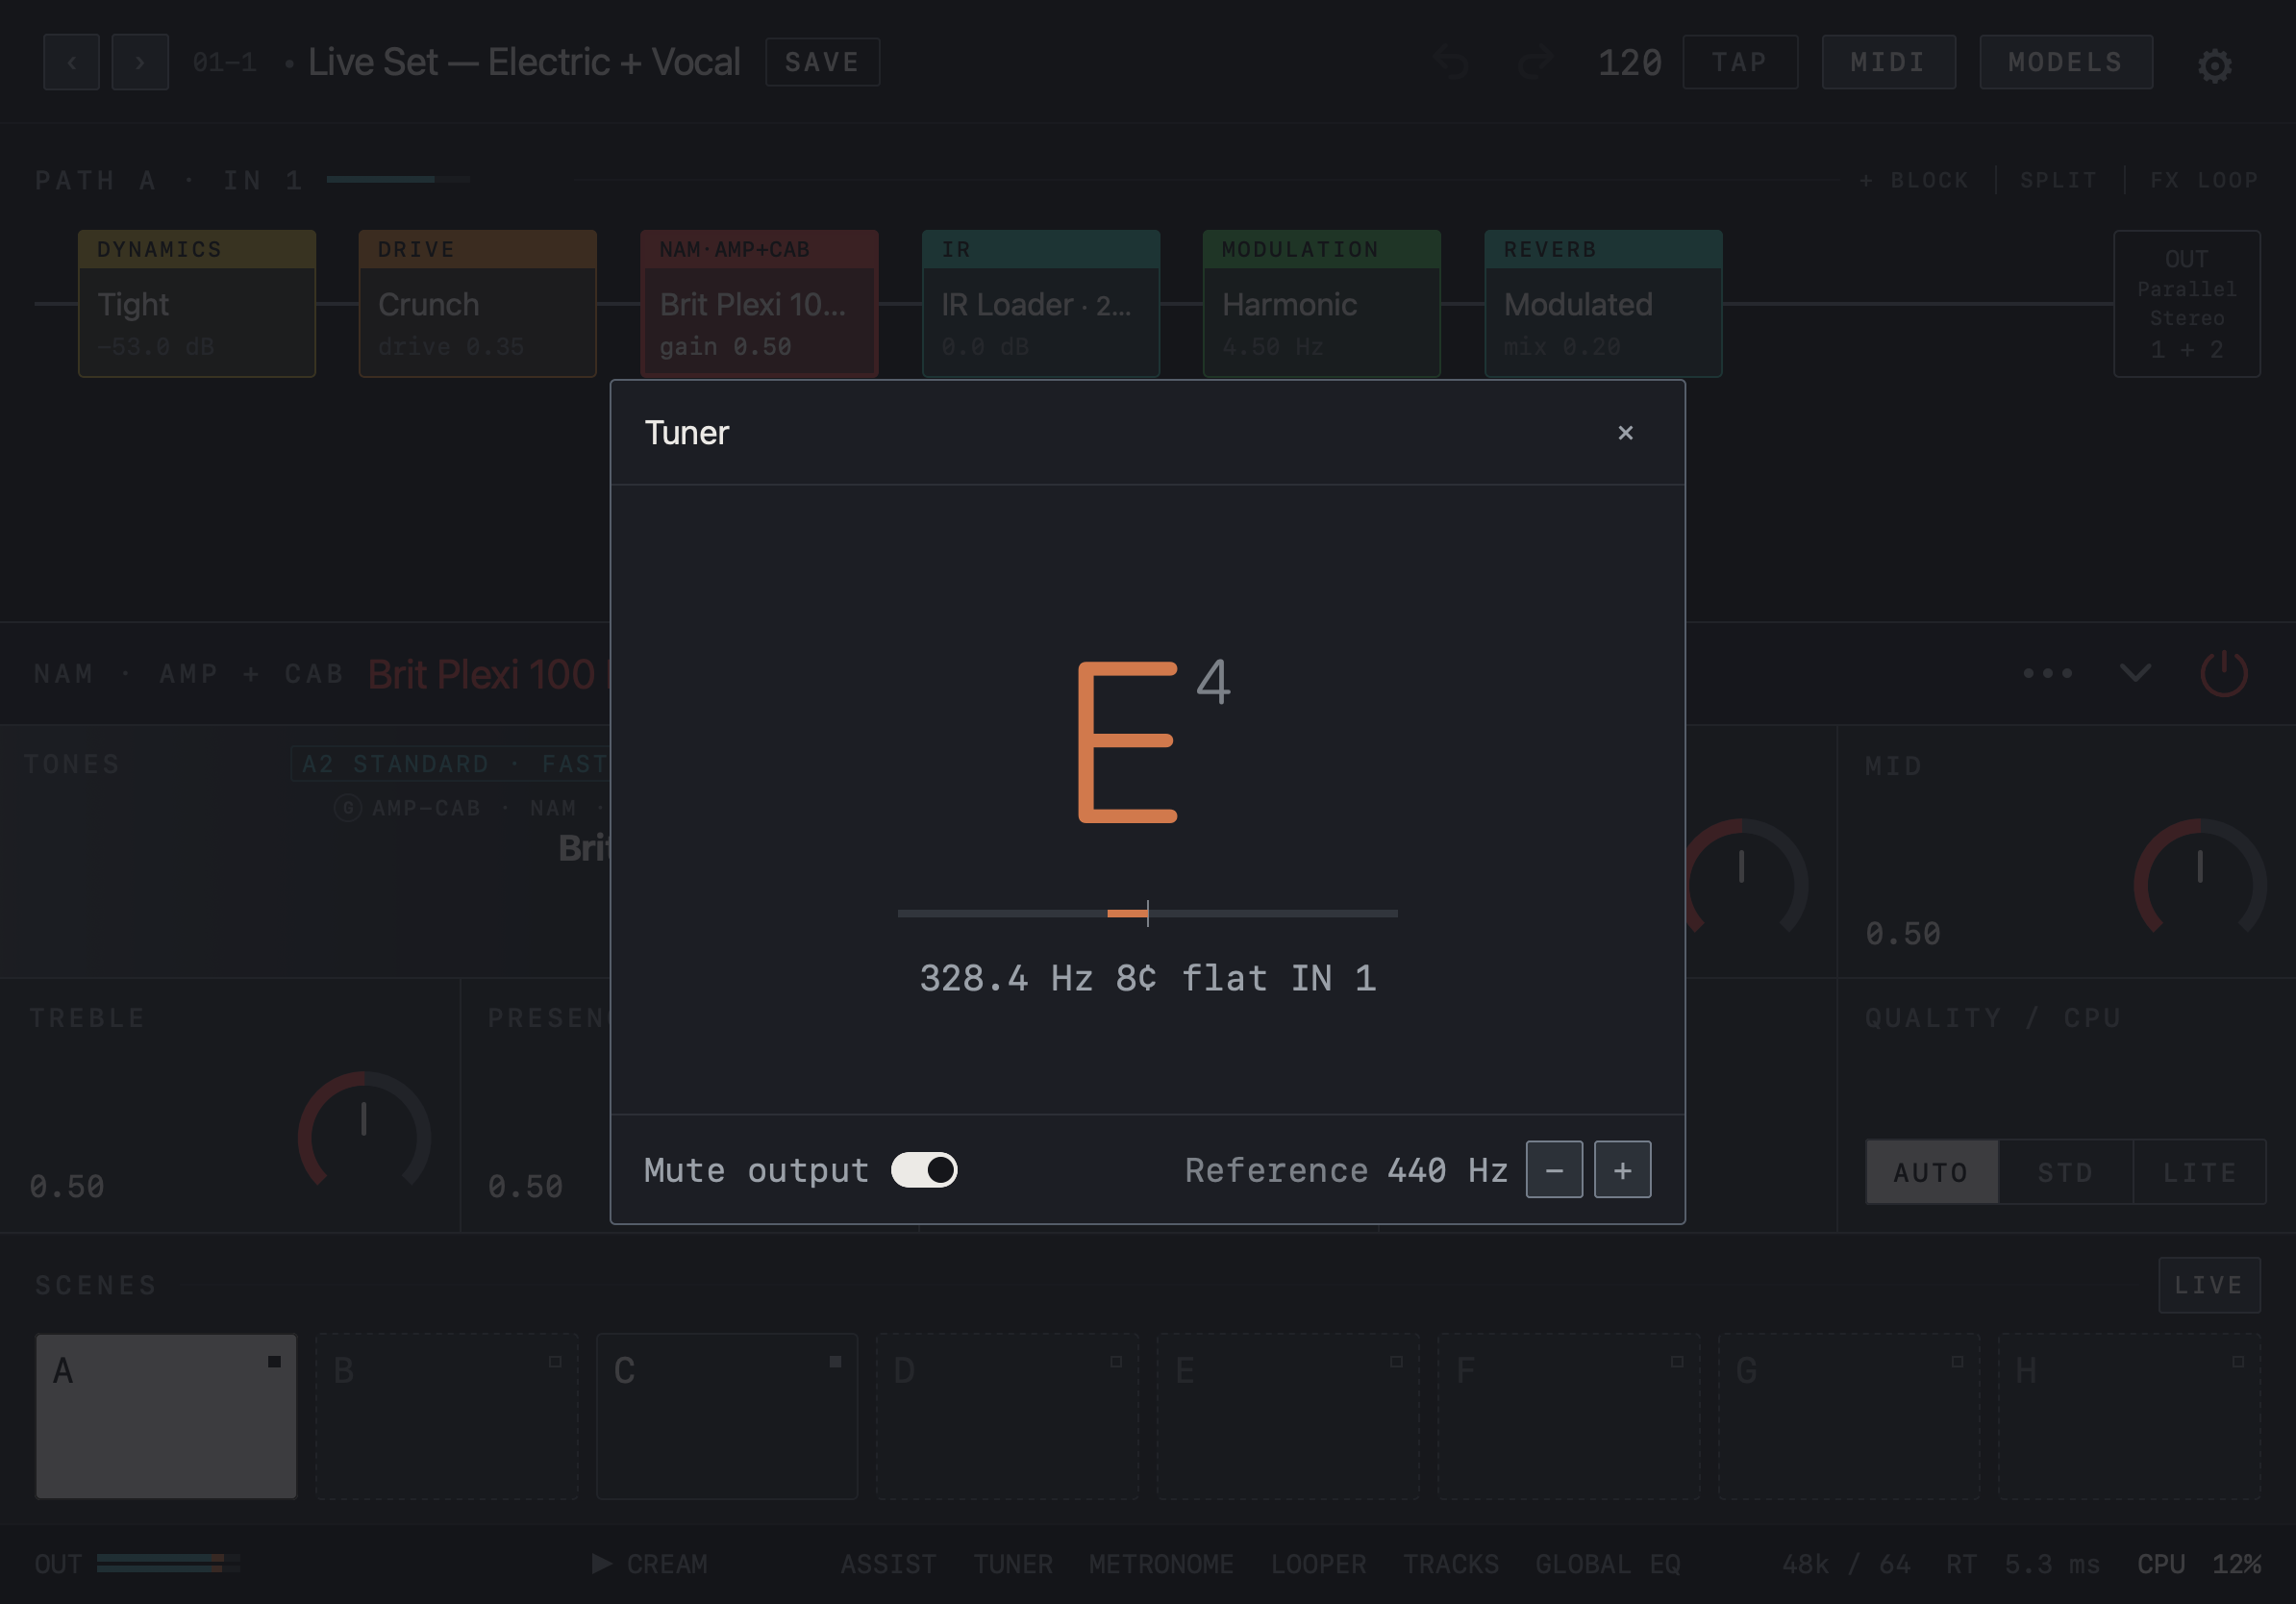Viewport: 2296px width, 1604px height.
Task: Toggle the LIVE scenes button
Action: pos(2209,1285)
